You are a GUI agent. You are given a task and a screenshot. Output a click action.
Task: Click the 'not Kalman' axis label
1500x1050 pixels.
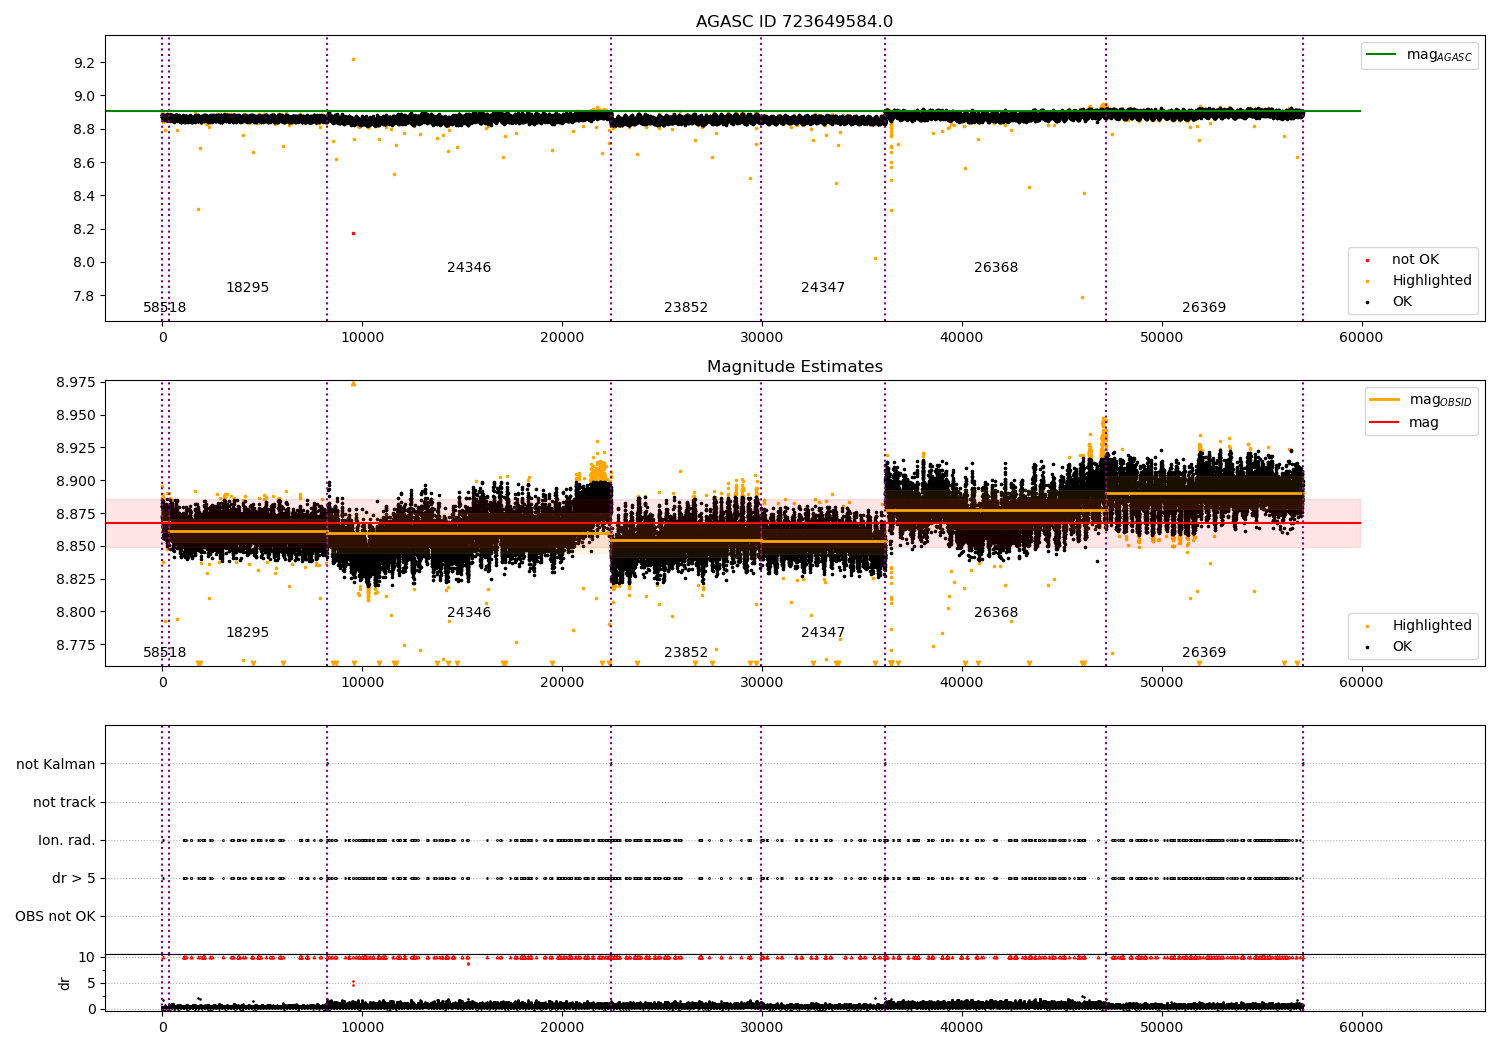pos(56,765)
